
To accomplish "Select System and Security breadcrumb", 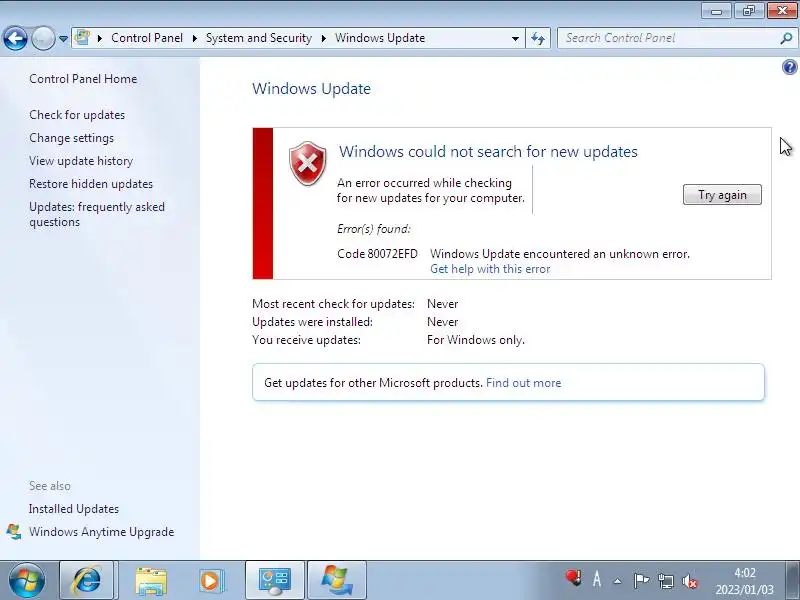I will 259,38.
